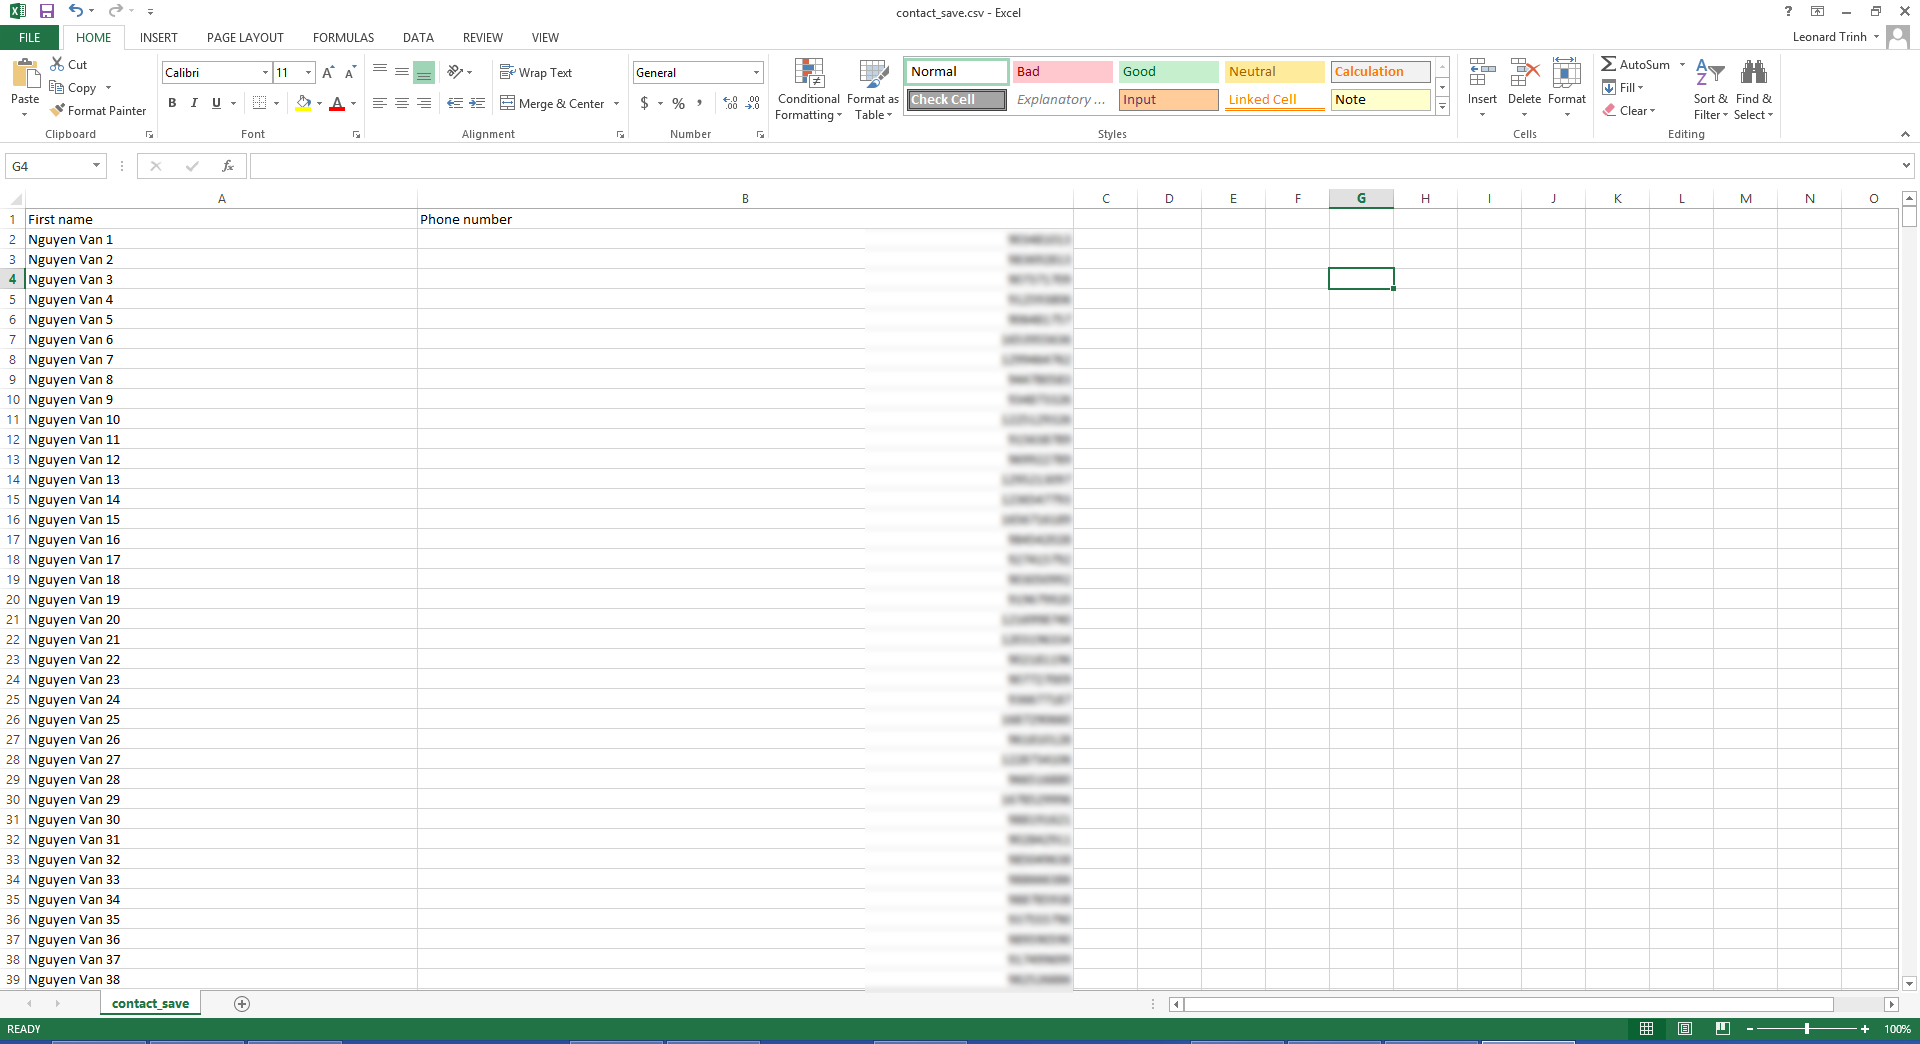Toggle Wrap Text for the cell
The width and height of the screenshot is (1920, 1044).
536,73
